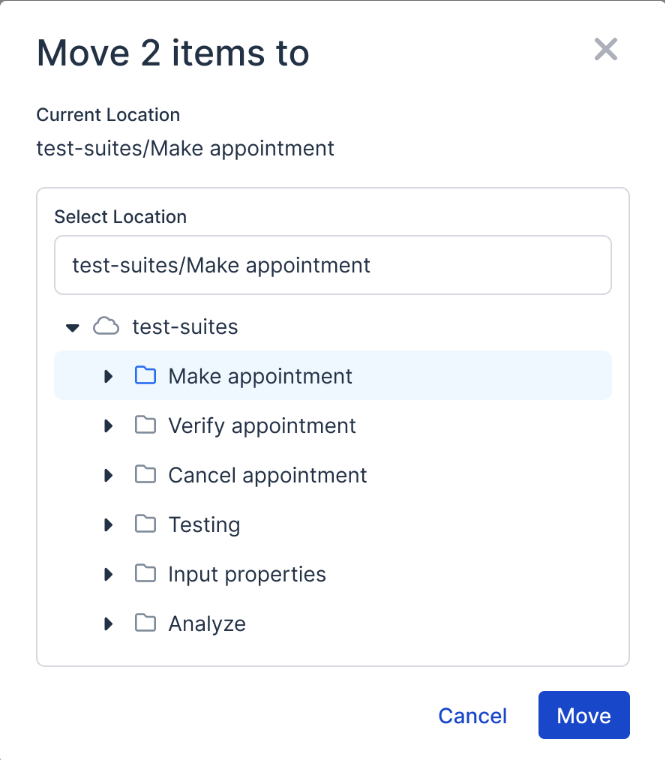Expand the Make appointment folder
This screenshot has width=665, height=760.
click(109, 376)
